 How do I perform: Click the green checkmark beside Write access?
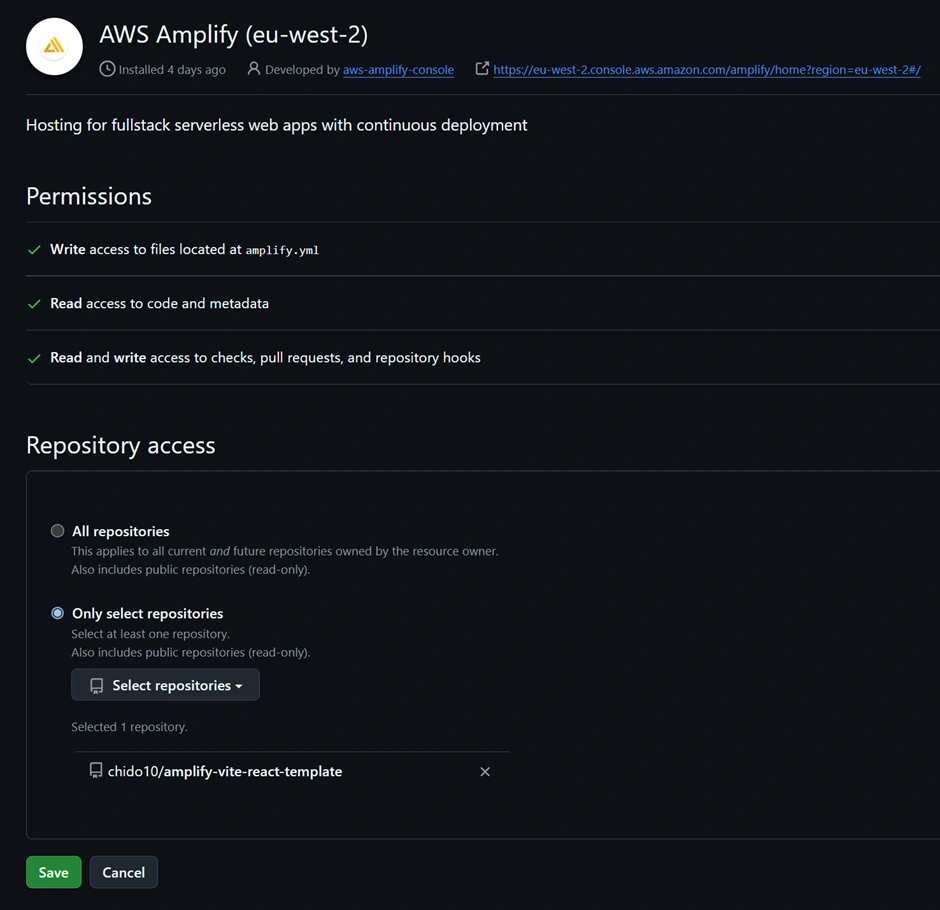tap(34, 250)
